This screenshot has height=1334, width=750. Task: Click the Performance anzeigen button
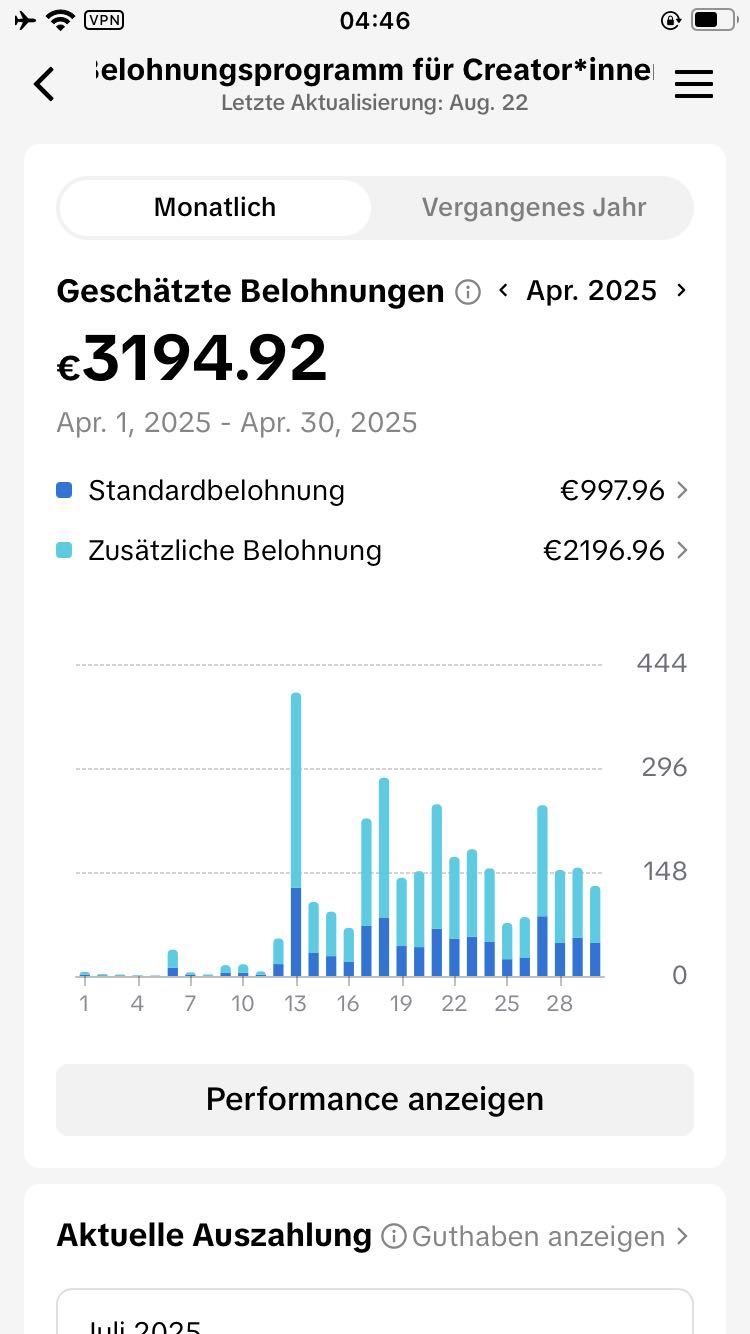pos(375,1099)
